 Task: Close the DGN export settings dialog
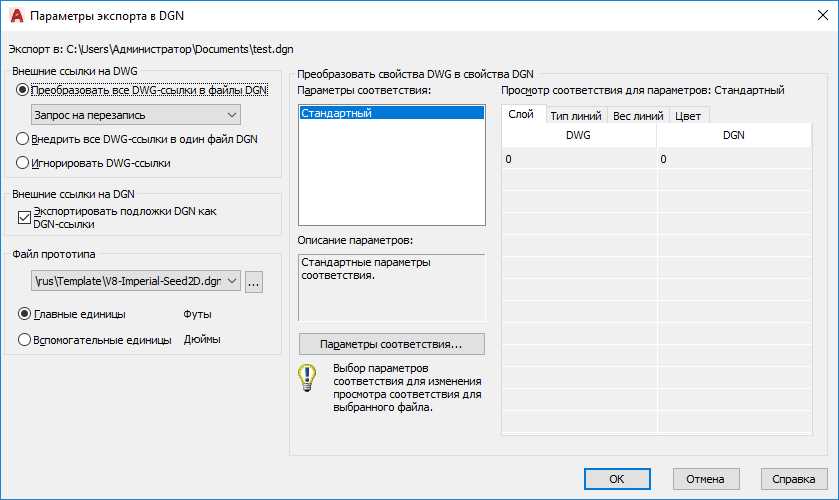pos(823,16)
